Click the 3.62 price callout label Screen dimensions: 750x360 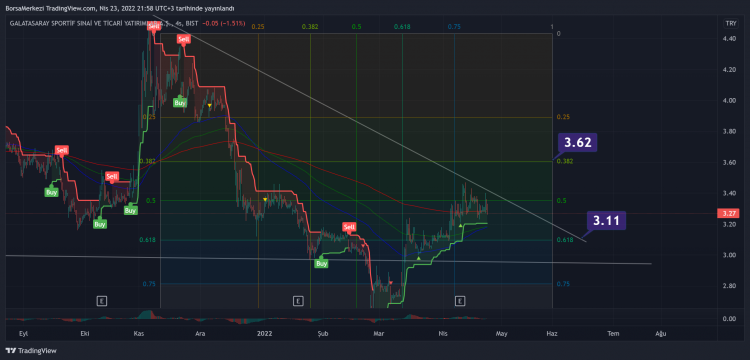pyautogui.click(x=577, y=142)
